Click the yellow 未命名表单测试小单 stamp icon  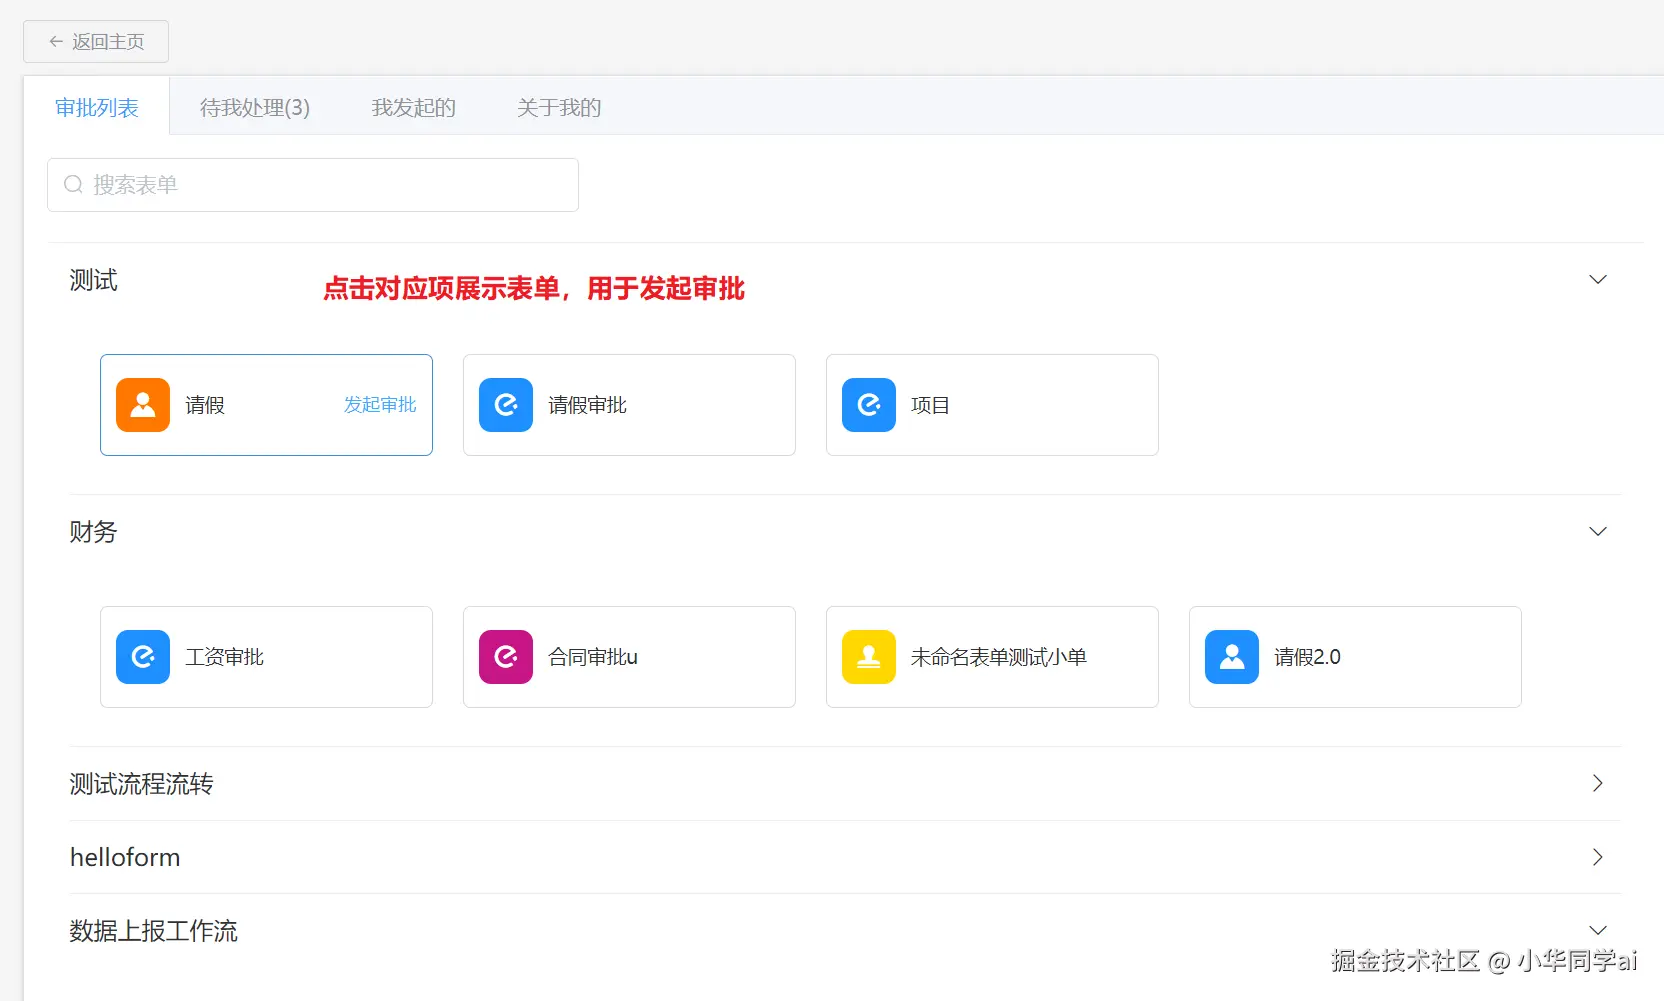click(869, 657)
